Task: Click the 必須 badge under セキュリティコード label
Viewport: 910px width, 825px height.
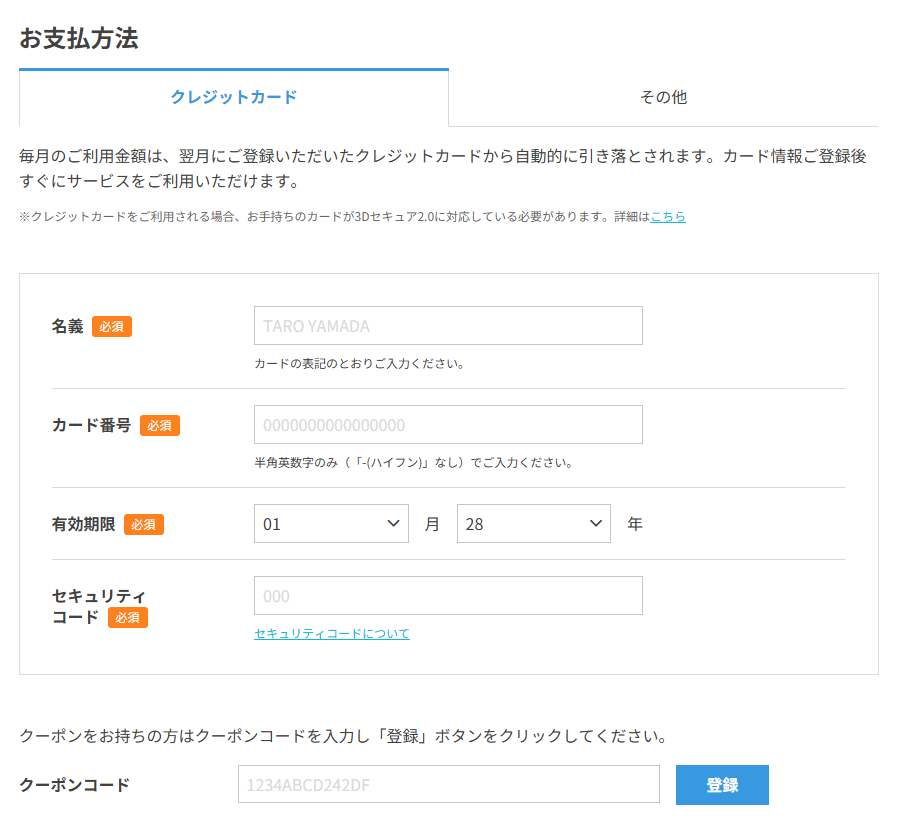Action: (x=128, y=617)
